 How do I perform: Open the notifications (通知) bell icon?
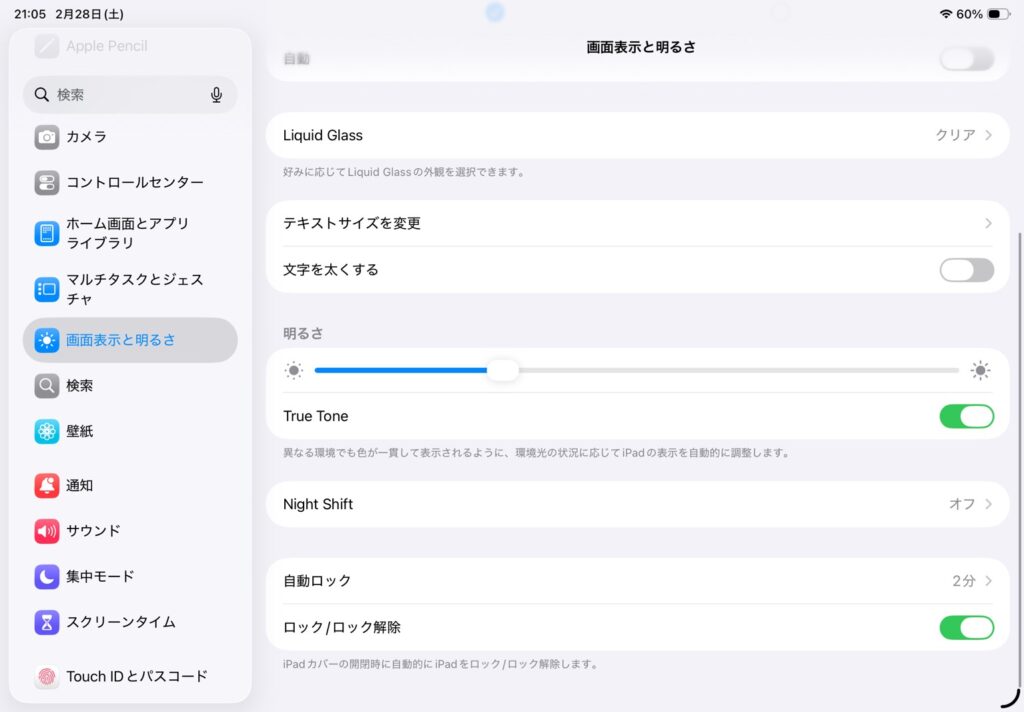click(47, 486)
